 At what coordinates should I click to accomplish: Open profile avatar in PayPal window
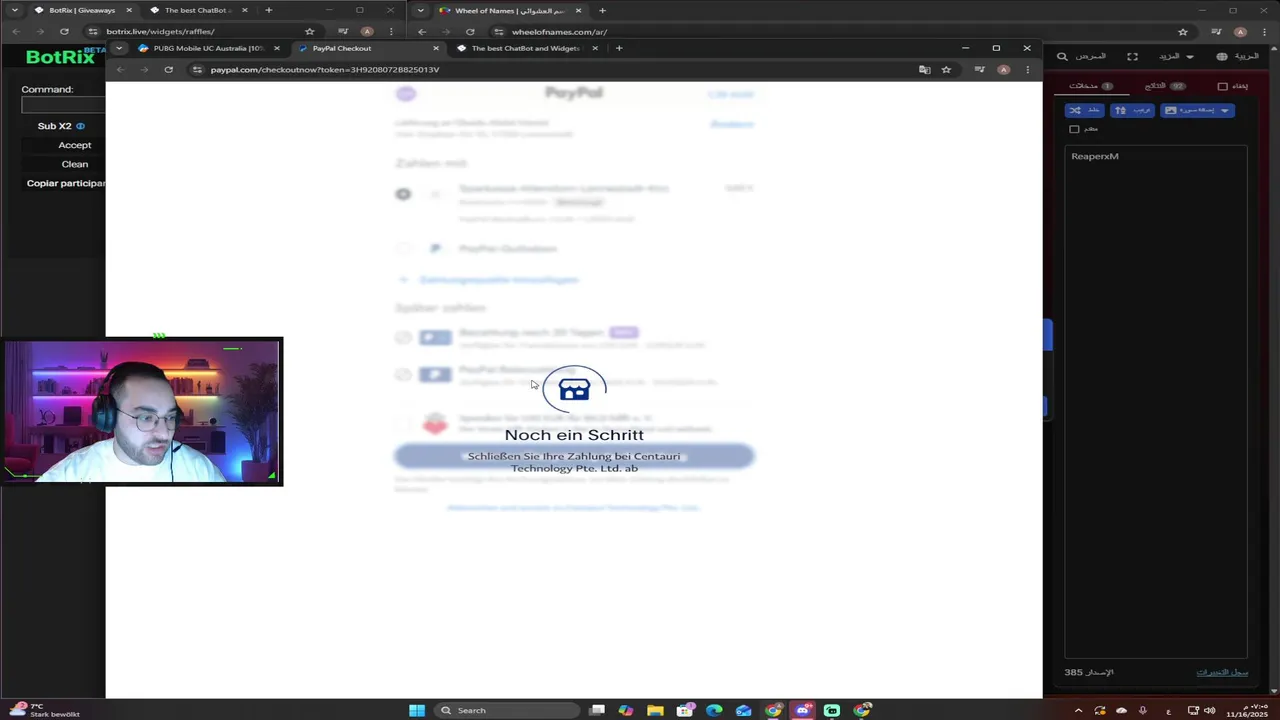[1003, 69]
